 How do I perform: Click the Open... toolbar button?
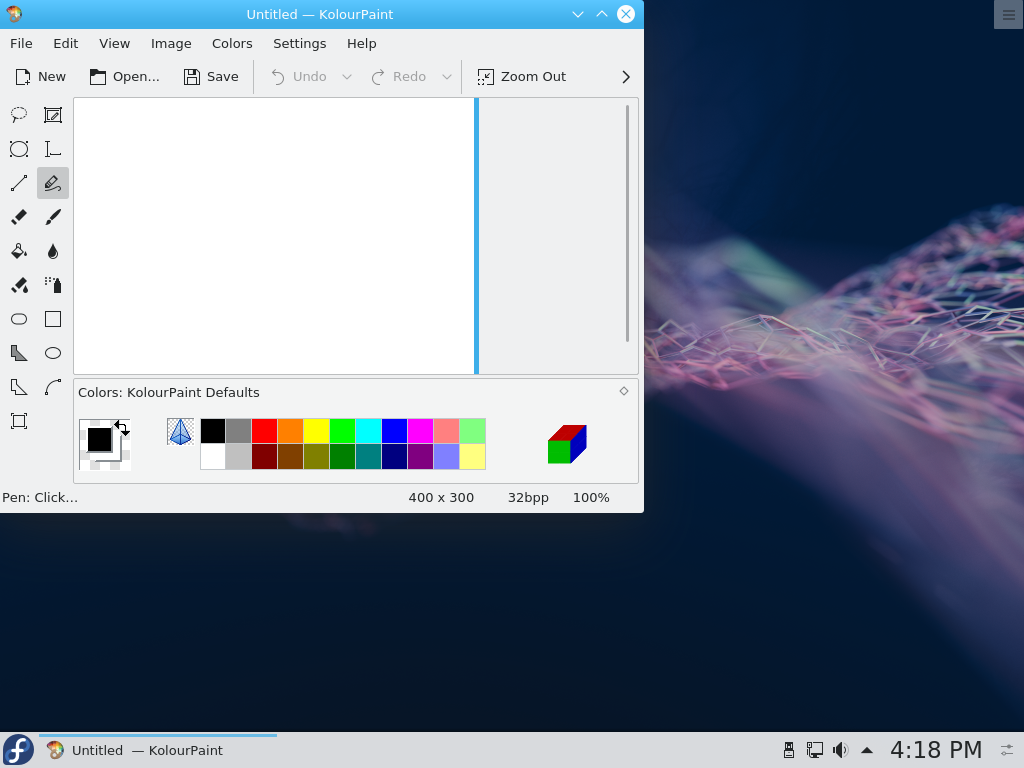(x=125, y=76)
